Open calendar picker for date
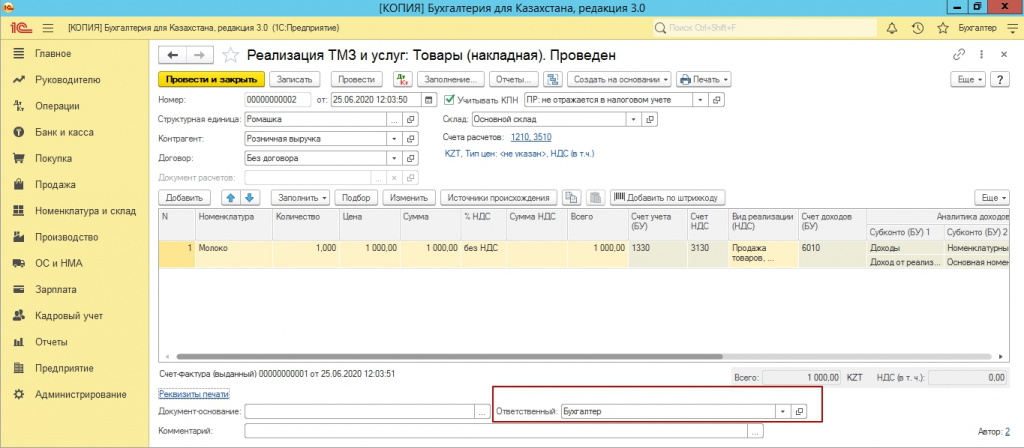1024x448 pixels. coord(428,100)
